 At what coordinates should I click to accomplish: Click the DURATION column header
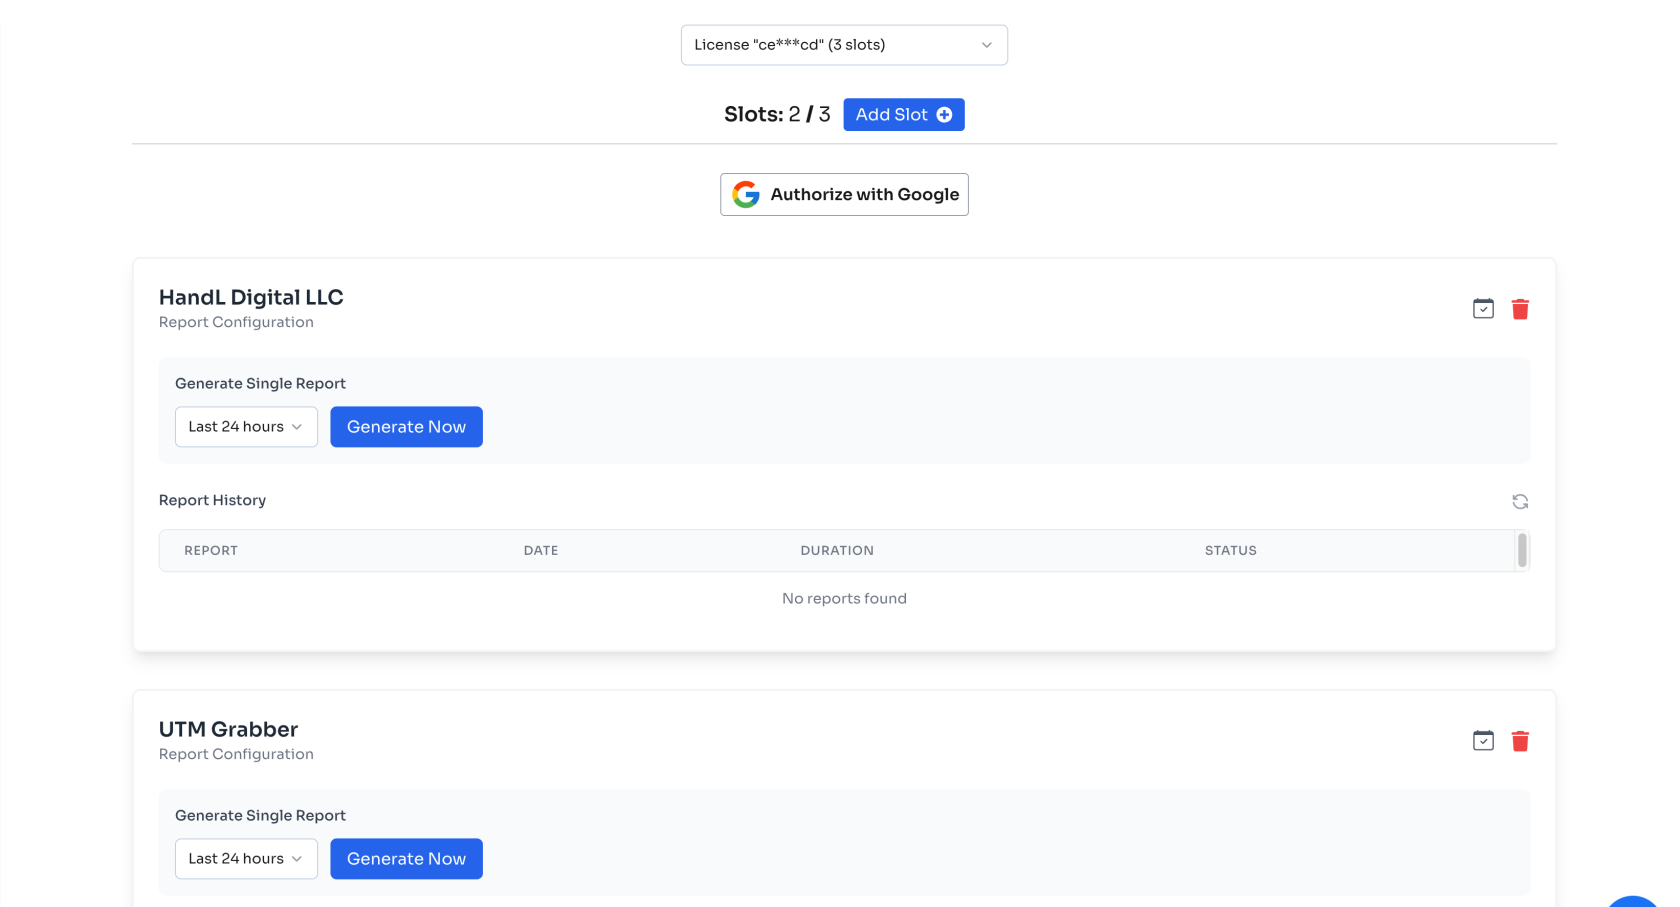[837, 551]
